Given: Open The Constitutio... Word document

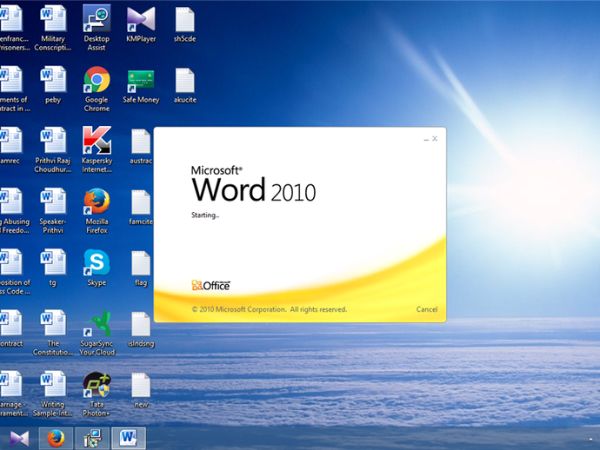Looking at the screenshot, I should click(53, 333).
